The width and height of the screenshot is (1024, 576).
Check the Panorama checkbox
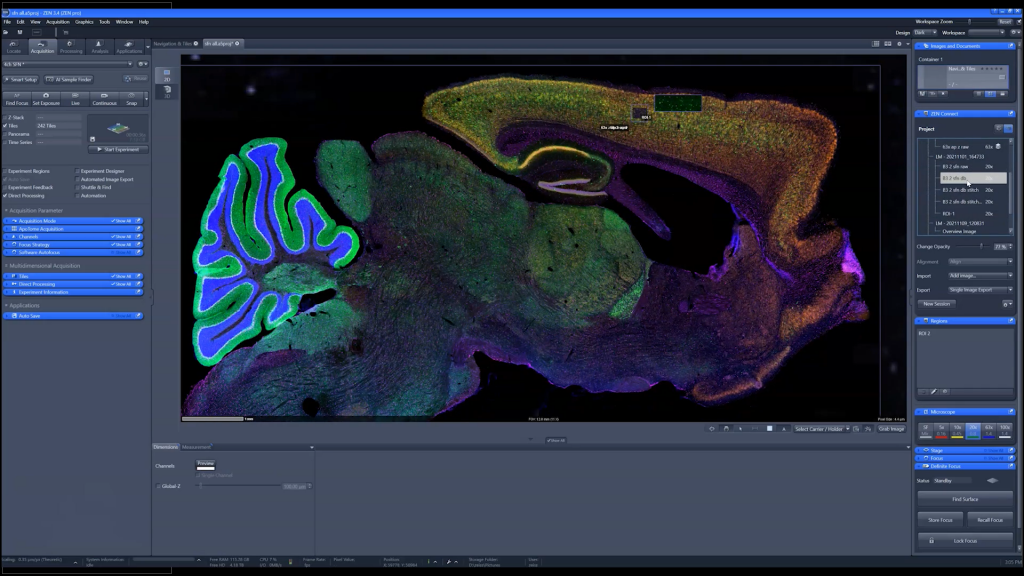click(x=6, y=134)
